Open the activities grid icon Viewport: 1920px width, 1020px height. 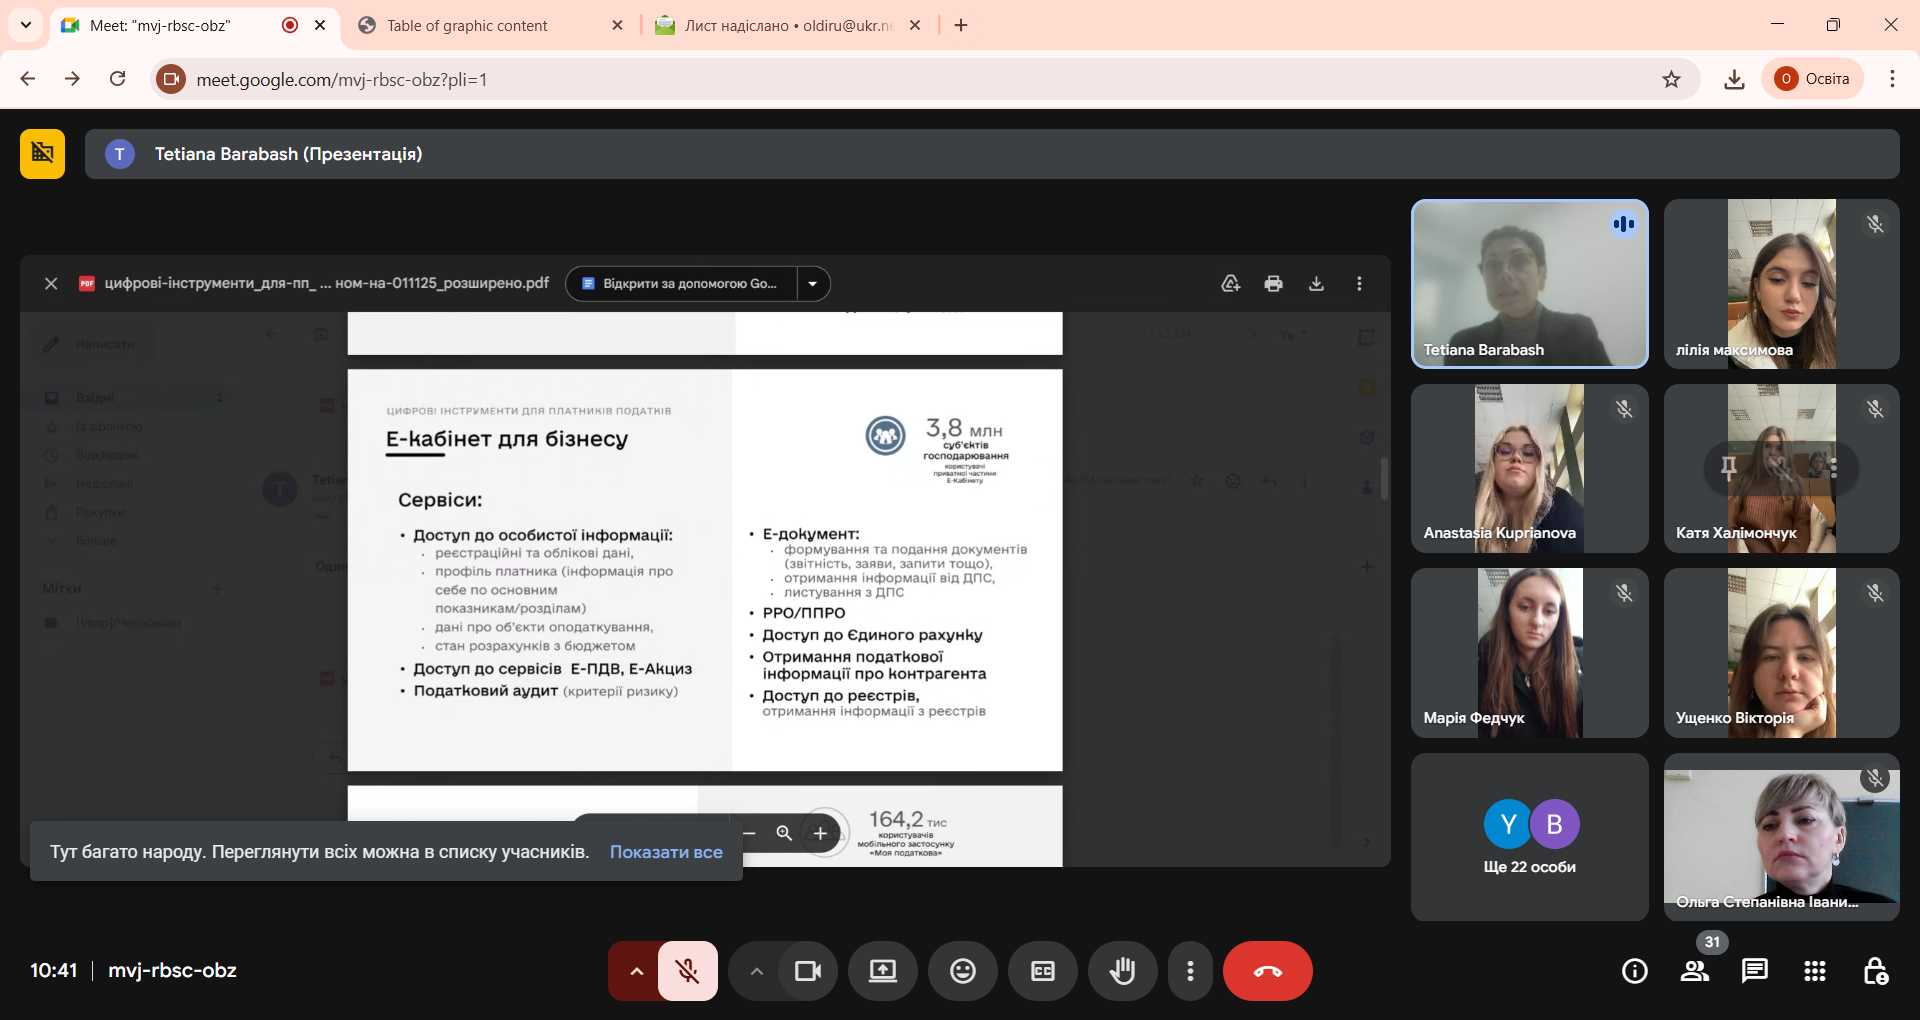(1815, 971)
